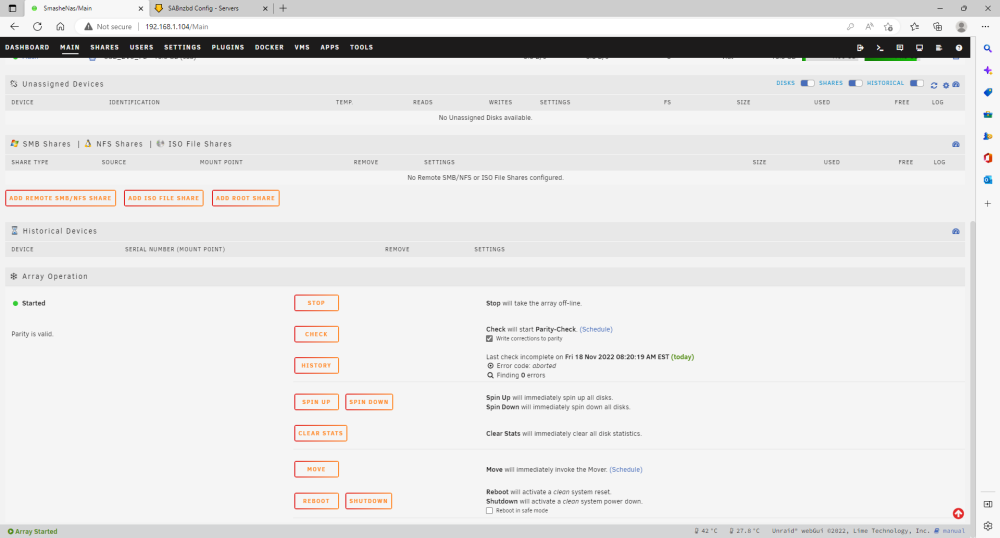Screen dimensions: 1000x538
Task: Click dashboard icon in Historical Devices header
Action: click(x=956, y=231)
